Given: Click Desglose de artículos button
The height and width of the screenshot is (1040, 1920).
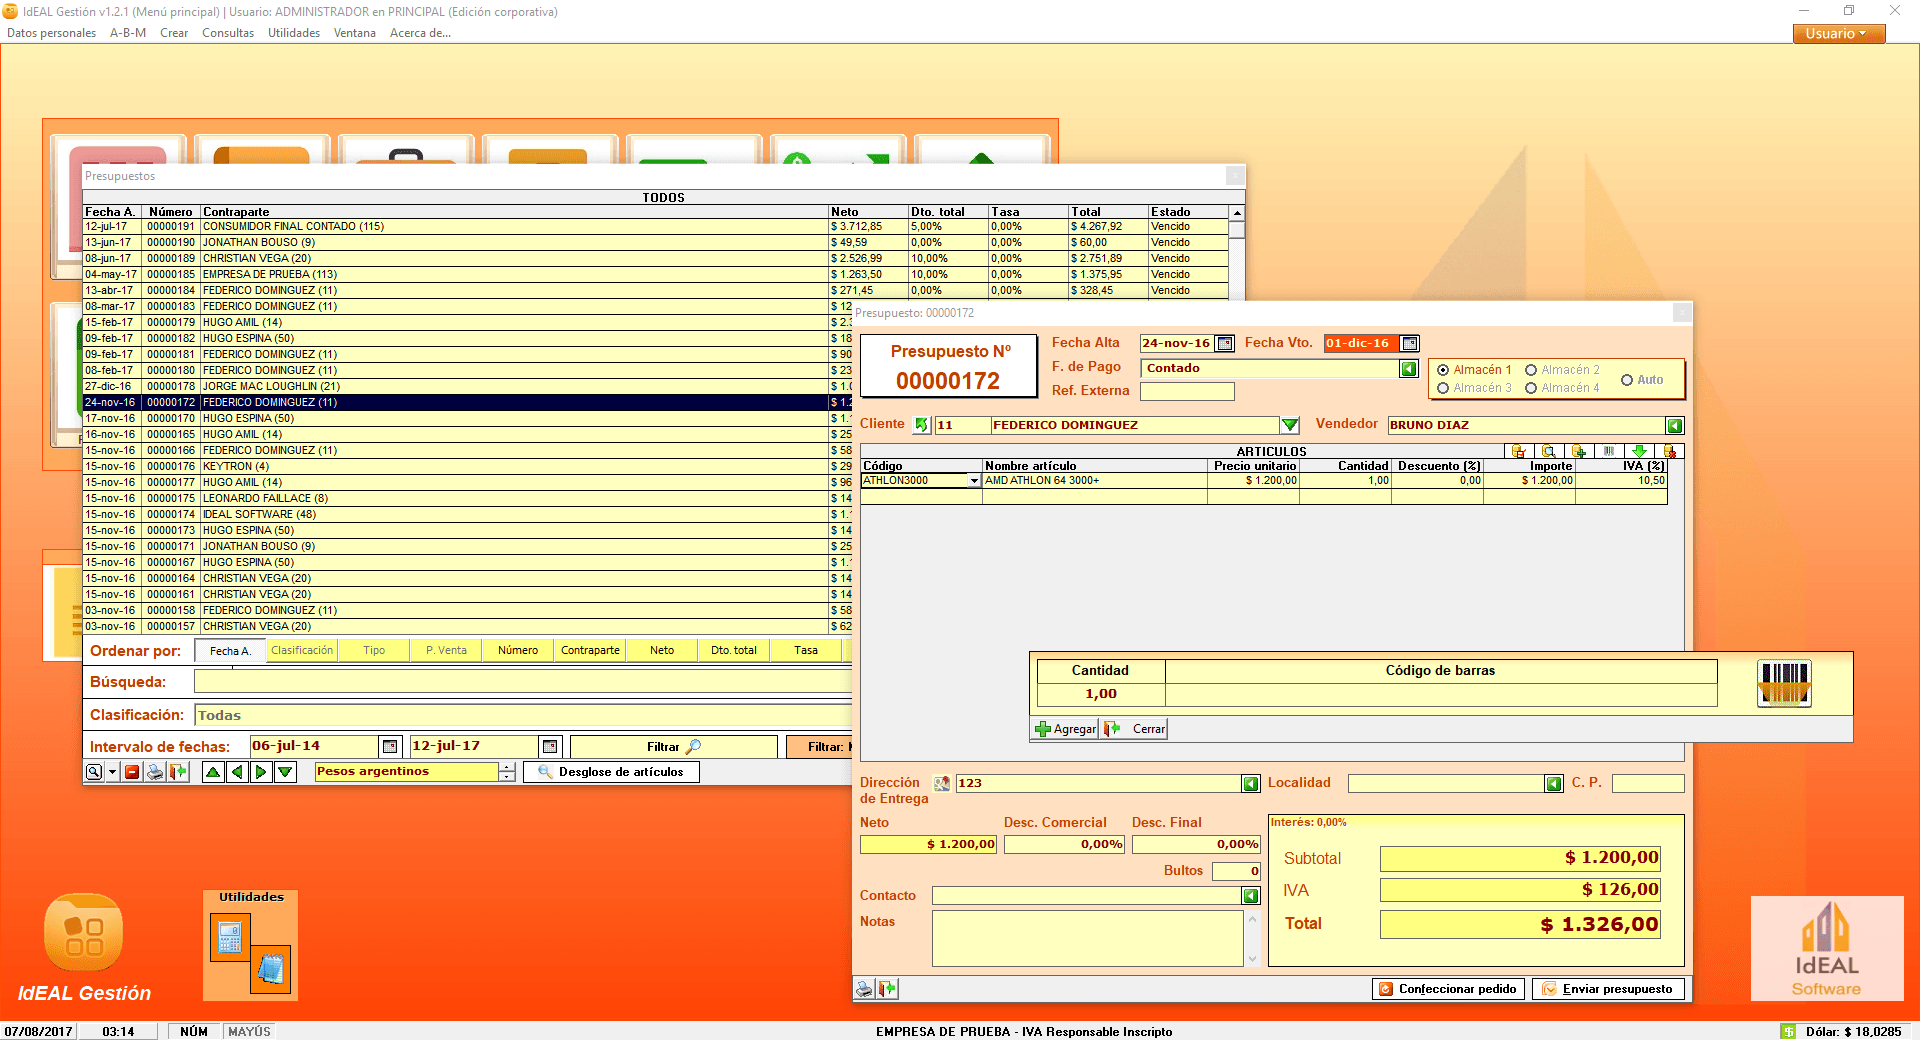Looking at the screenshot, I should pyautogui.click(x=611, y=772).
